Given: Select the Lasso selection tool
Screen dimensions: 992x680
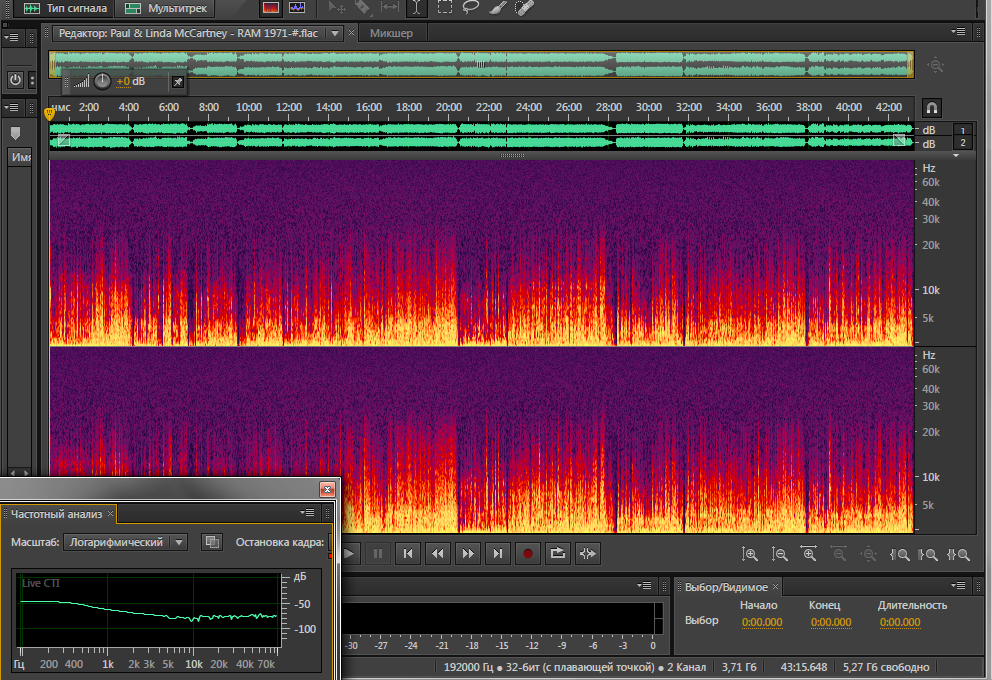Looking at the screenshot, I should [470, 8].
